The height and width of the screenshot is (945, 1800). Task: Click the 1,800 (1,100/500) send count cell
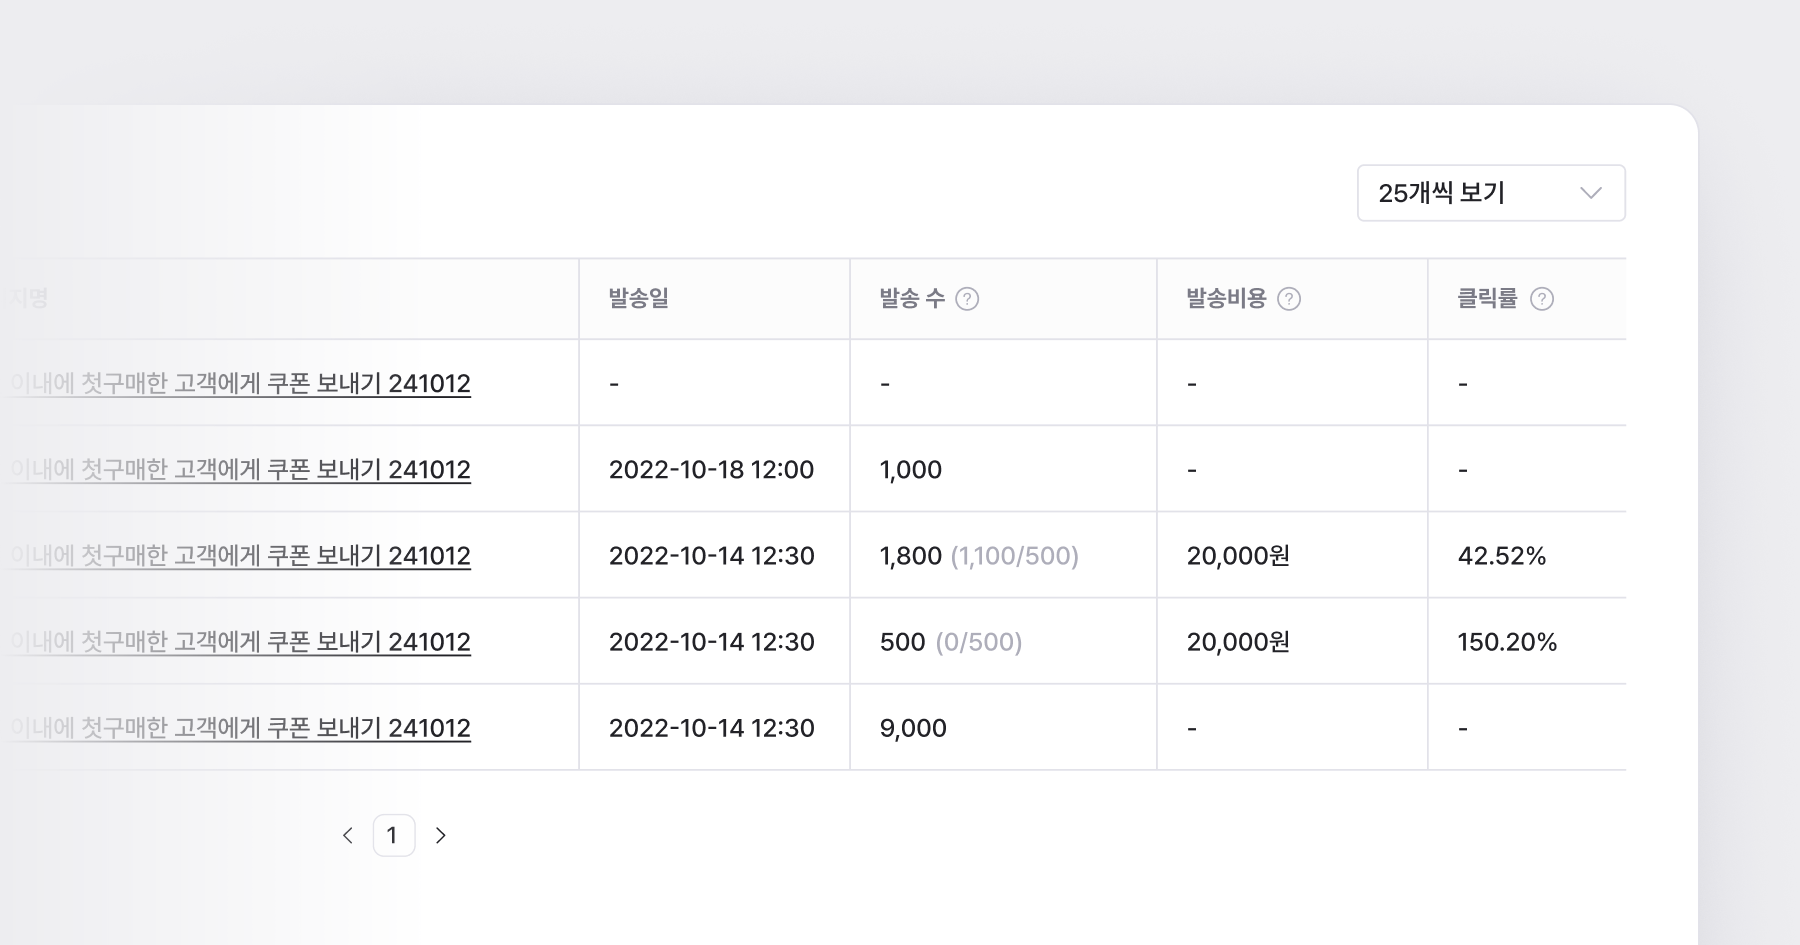coord(979,556)
